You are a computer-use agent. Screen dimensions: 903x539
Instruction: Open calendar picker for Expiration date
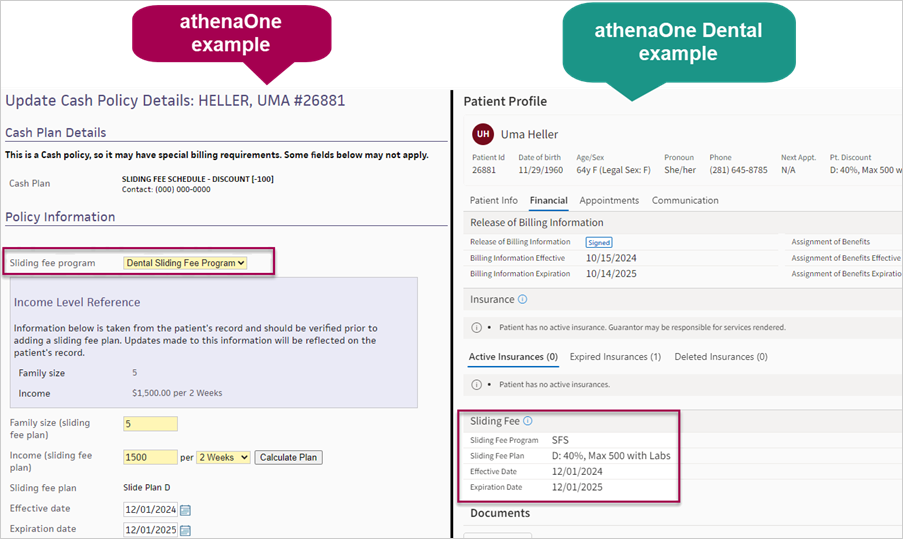[x=185, y=530]
